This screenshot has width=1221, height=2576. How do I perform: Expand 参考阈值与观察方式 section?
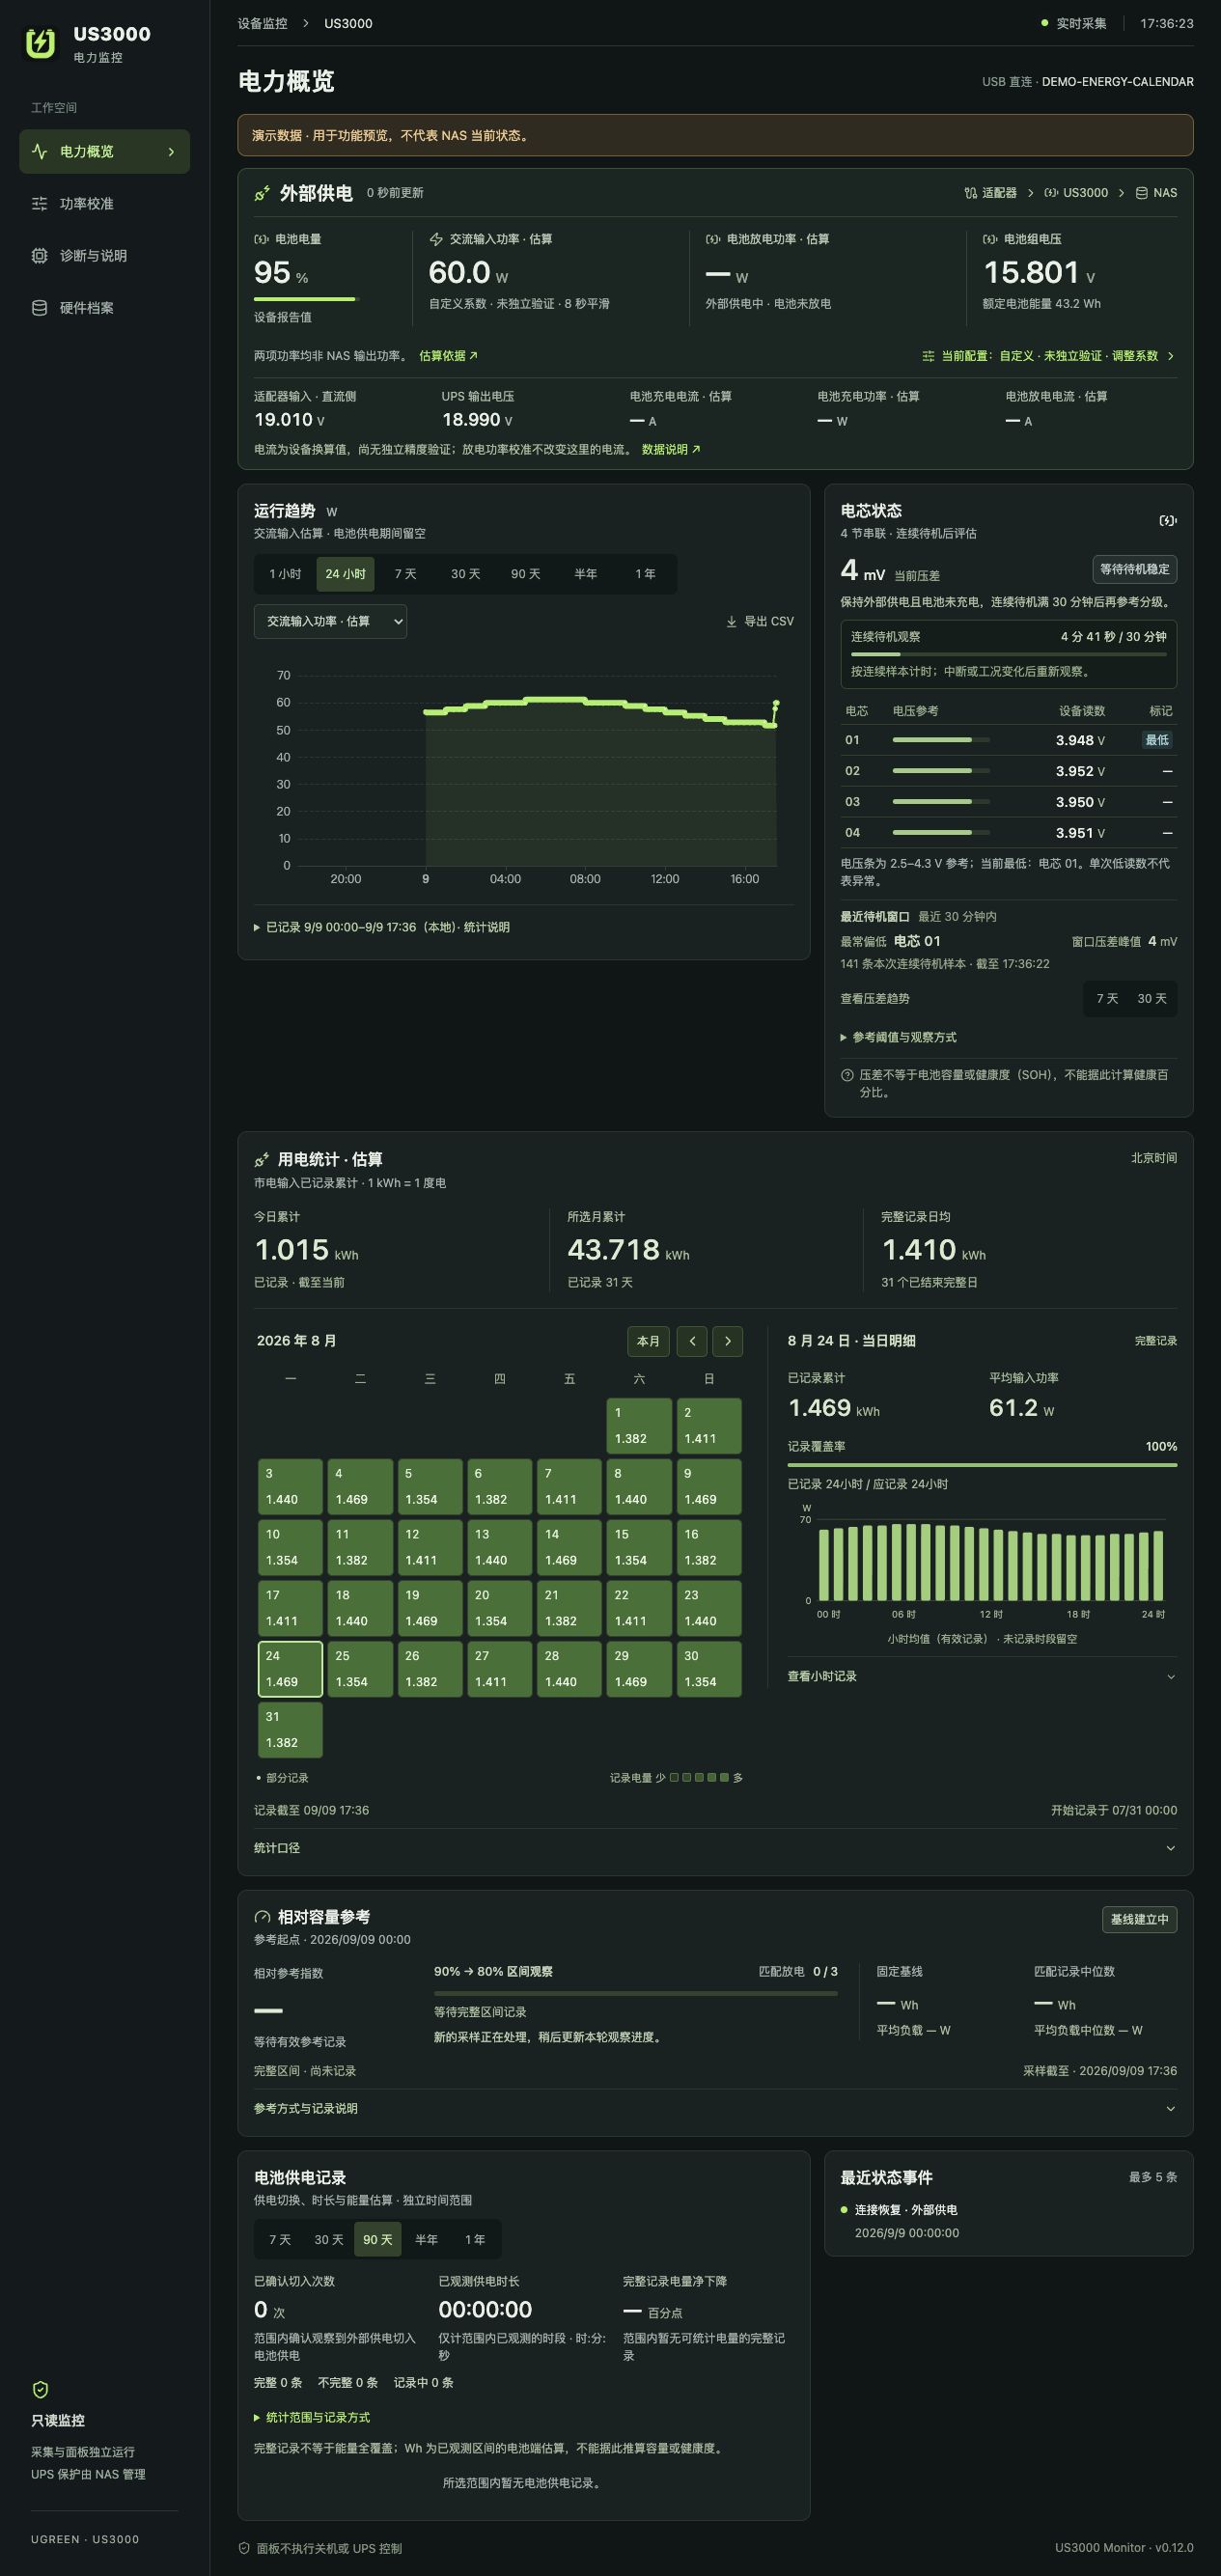(898, 1037)
